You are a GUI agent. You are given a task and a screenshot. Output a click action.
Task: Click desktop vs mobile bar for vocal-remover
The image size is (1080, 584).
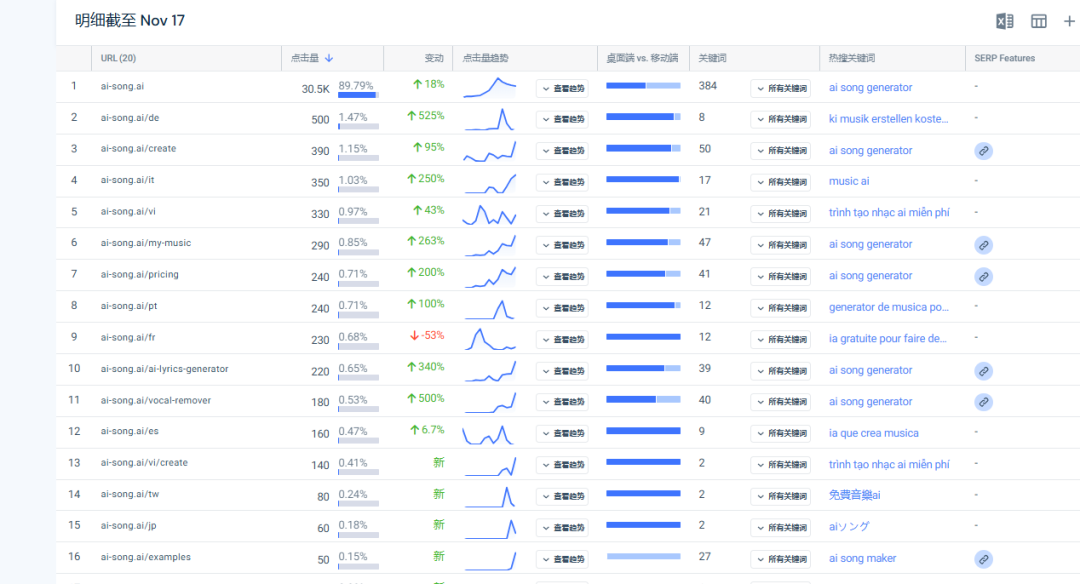pos(643,399)
